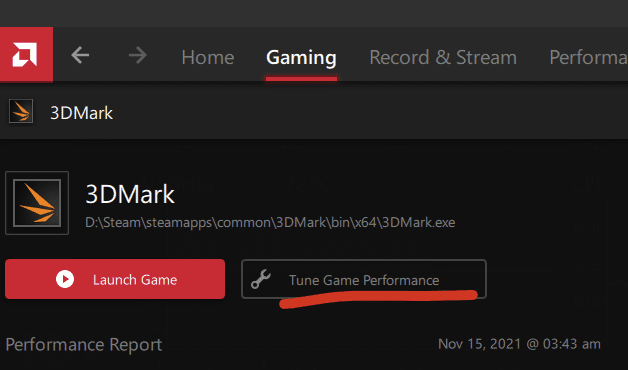Click the Nov 15, 2021 report timestamp

point(519,344)
